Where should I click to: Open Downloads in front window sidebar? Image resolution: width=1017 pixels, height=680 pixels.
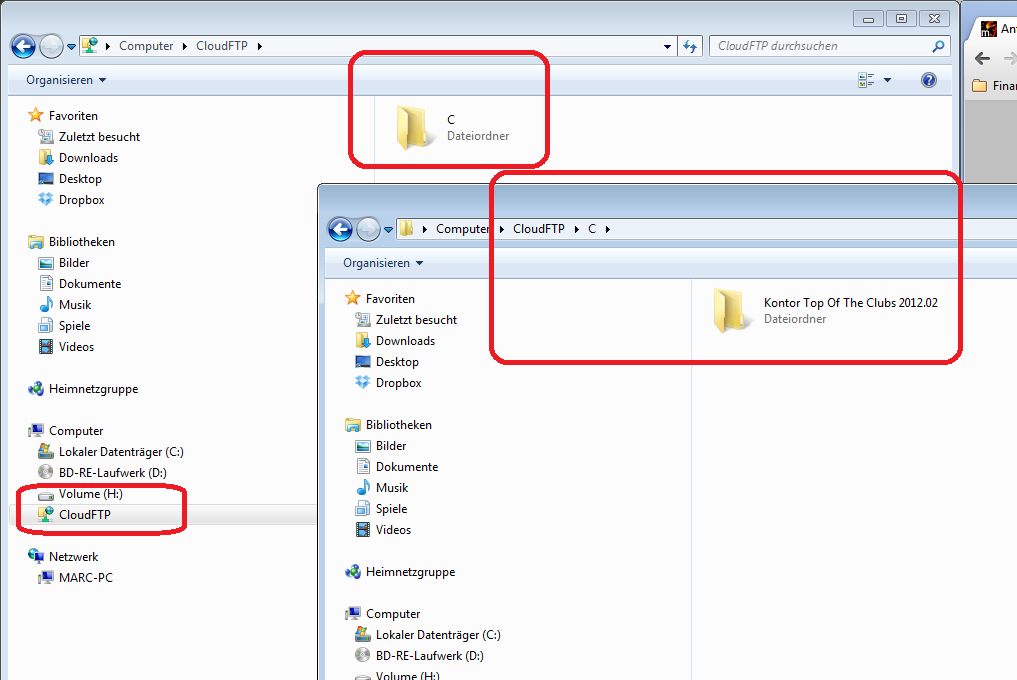click(x=396, y=341)
